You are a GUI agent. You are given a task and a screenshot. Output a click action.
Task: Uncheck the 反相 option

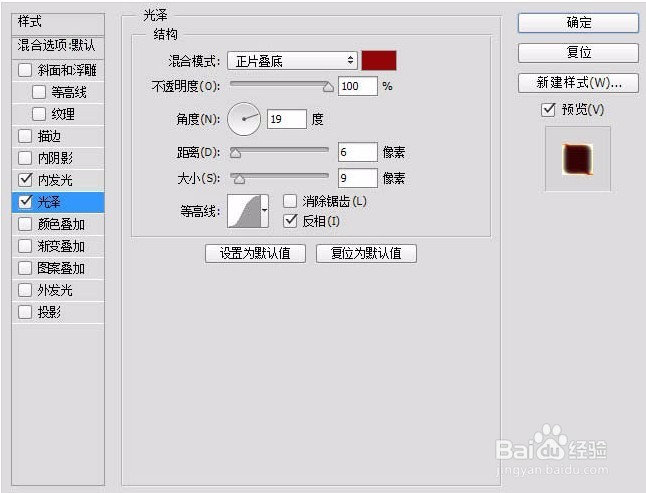click(290, 221)
